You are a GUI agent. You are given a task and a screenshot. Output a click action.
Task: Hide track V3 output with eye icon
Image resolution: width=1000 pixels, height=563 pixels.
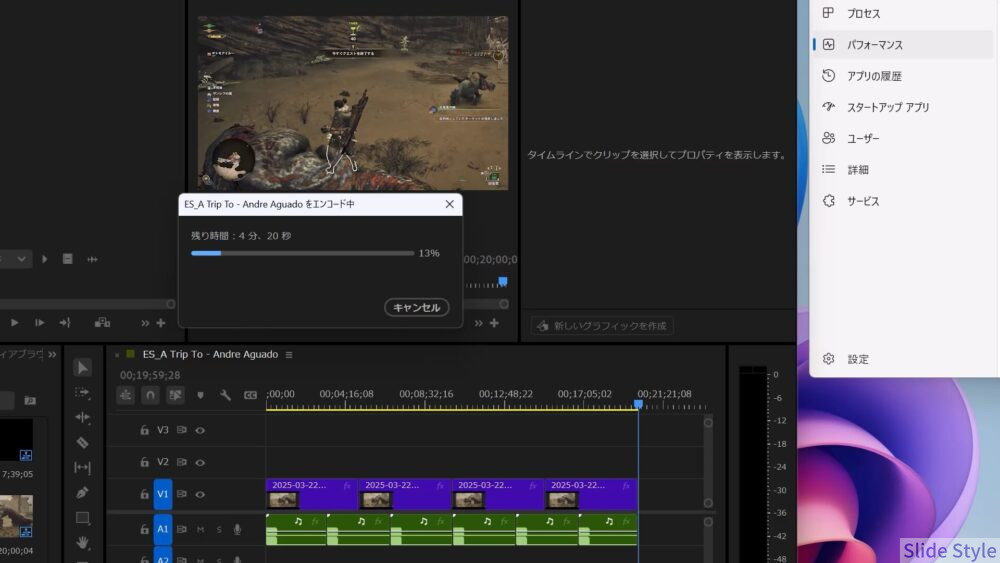(200, 430)
